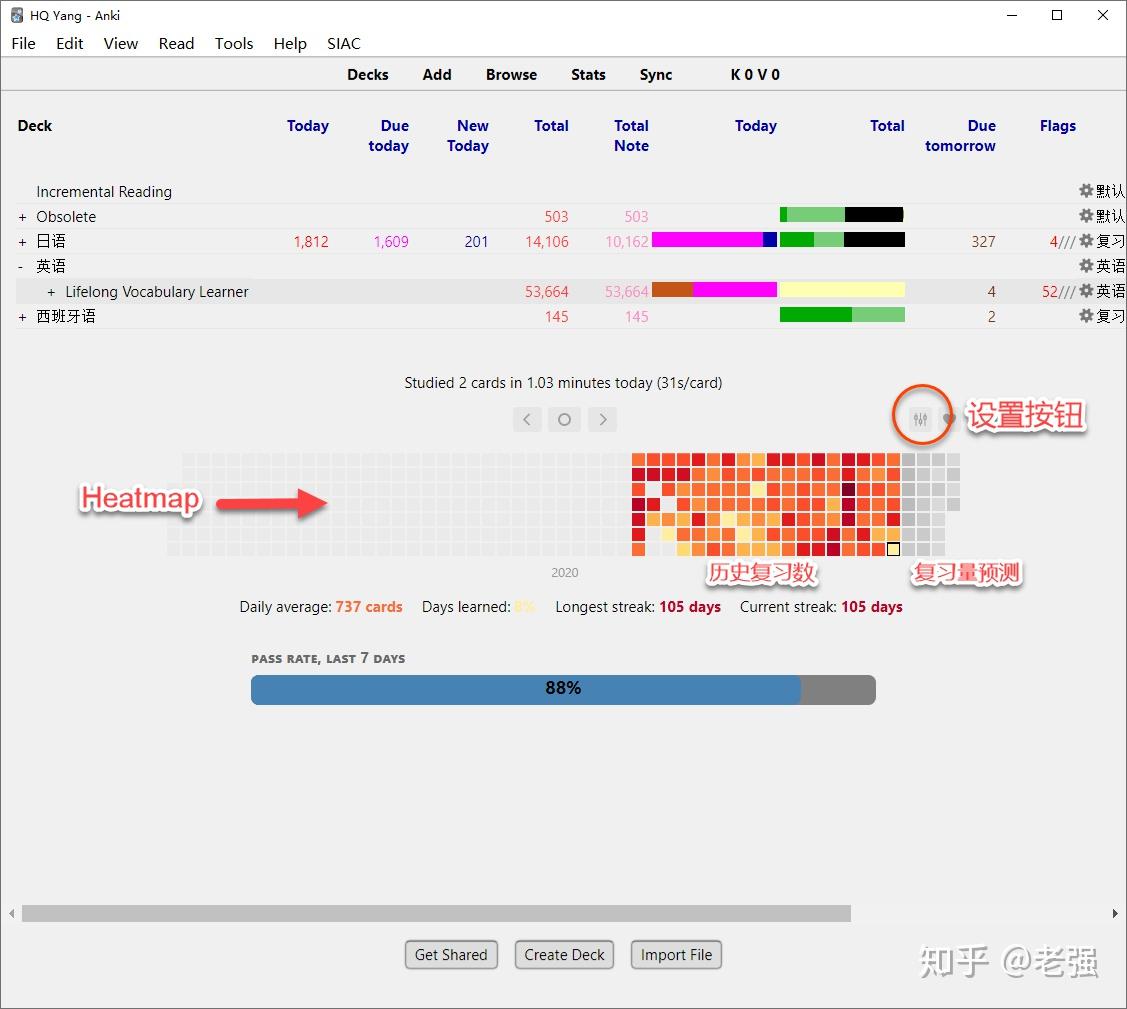Open gear options for Lifelong Vocabulary Learner deck
1127x1009 pixels.
1085,291
